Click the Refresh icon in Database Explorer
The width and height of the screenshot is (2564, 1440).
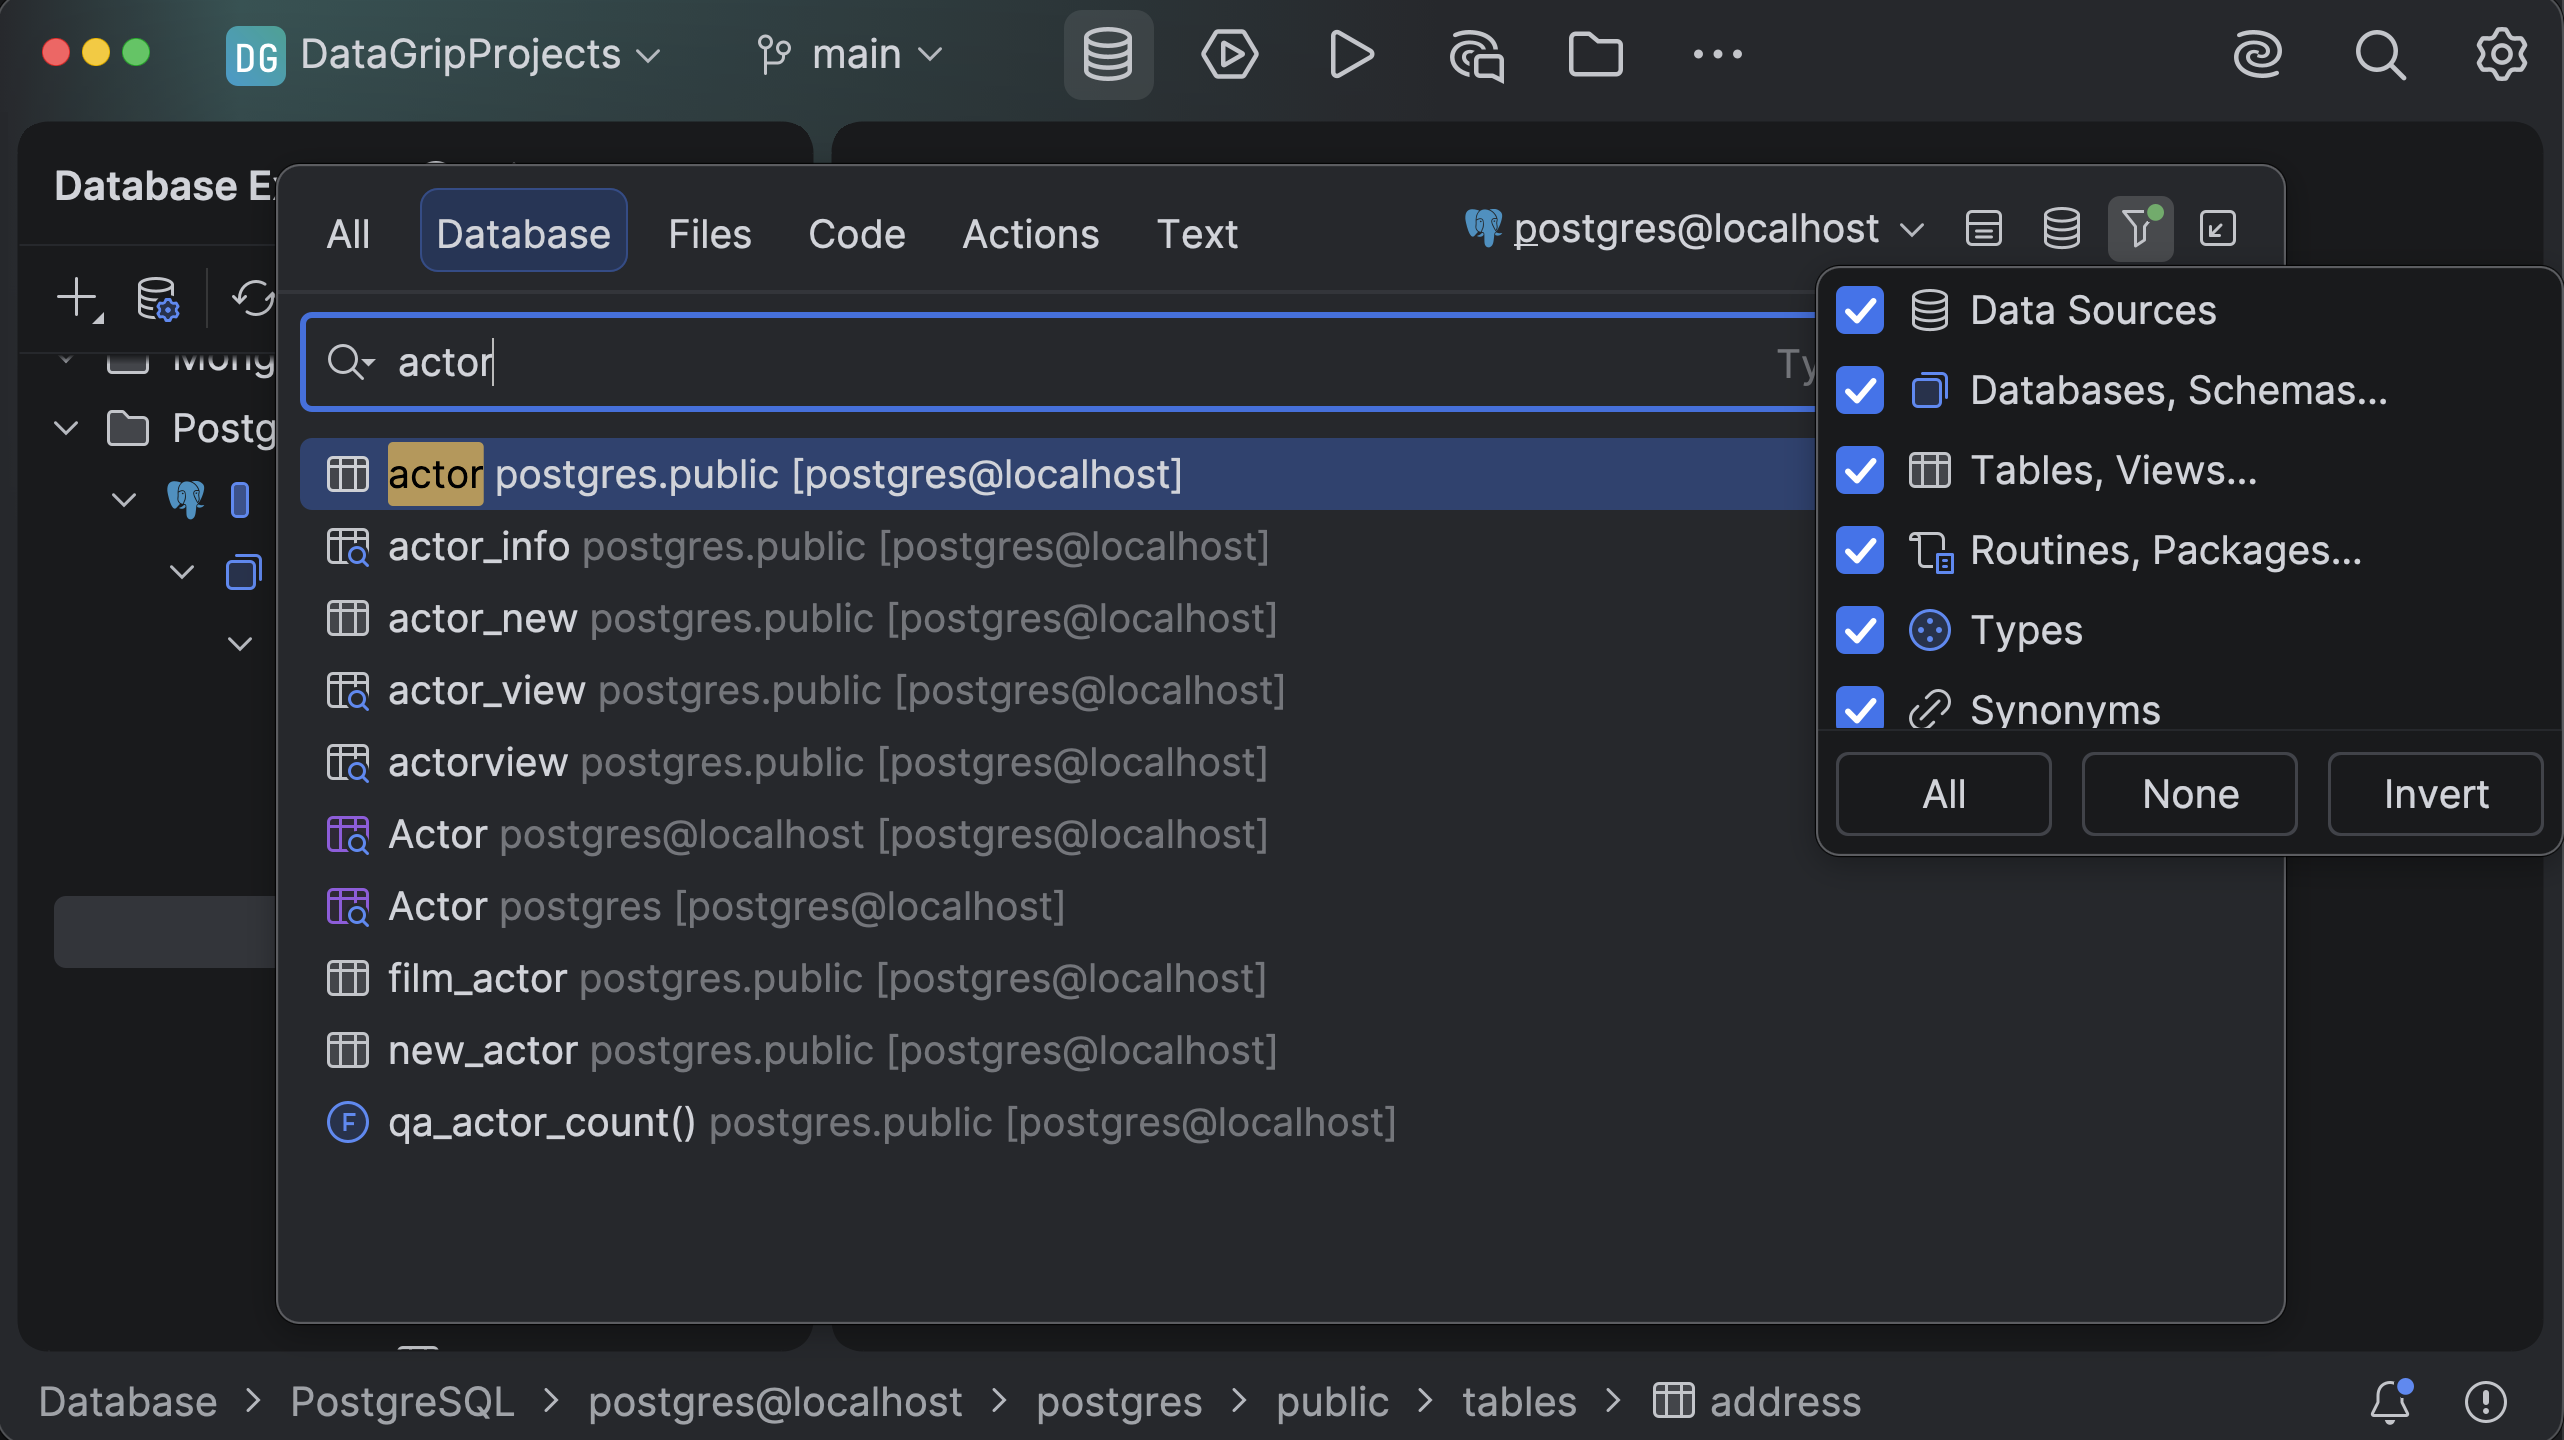point(253,299)
